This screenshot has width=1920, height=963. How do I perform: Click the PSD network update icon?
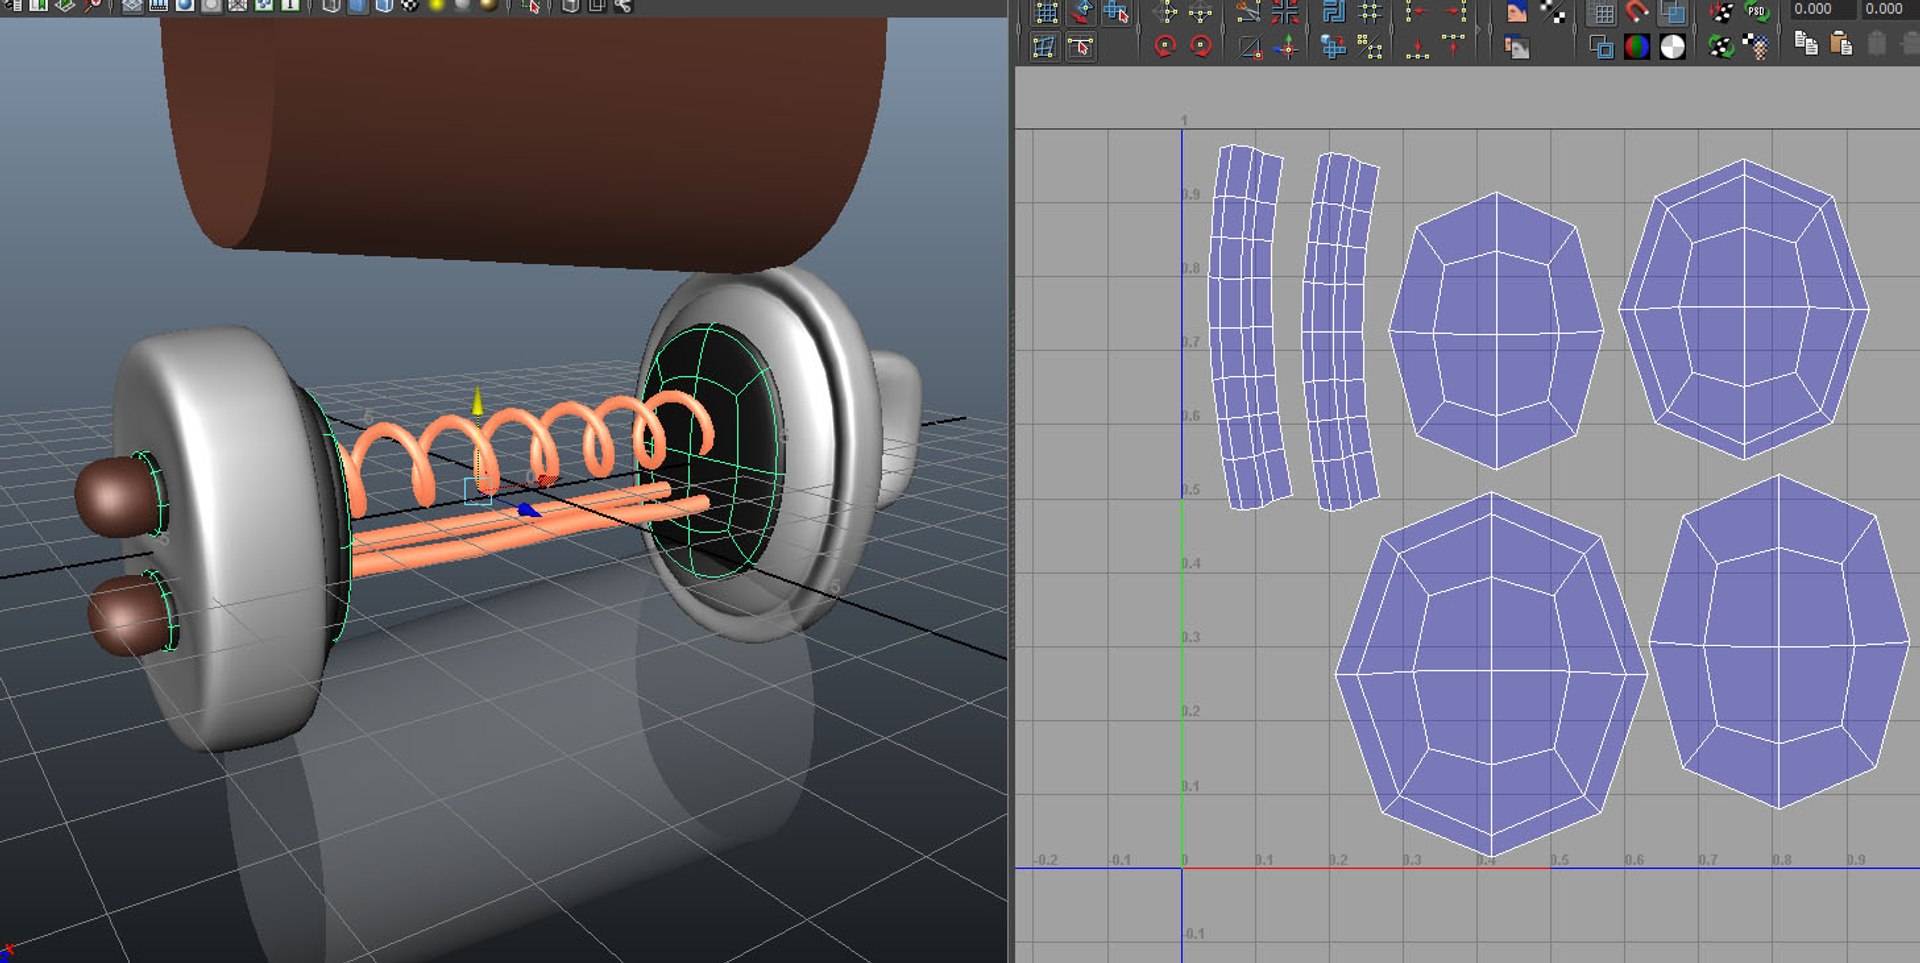[1756, 12]
